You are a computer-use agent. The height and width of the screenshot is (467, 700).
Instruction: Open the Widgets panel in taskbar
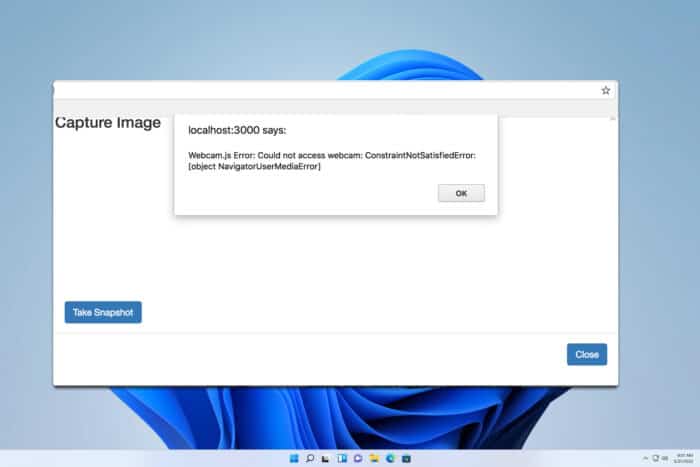[x=342, y=459]
